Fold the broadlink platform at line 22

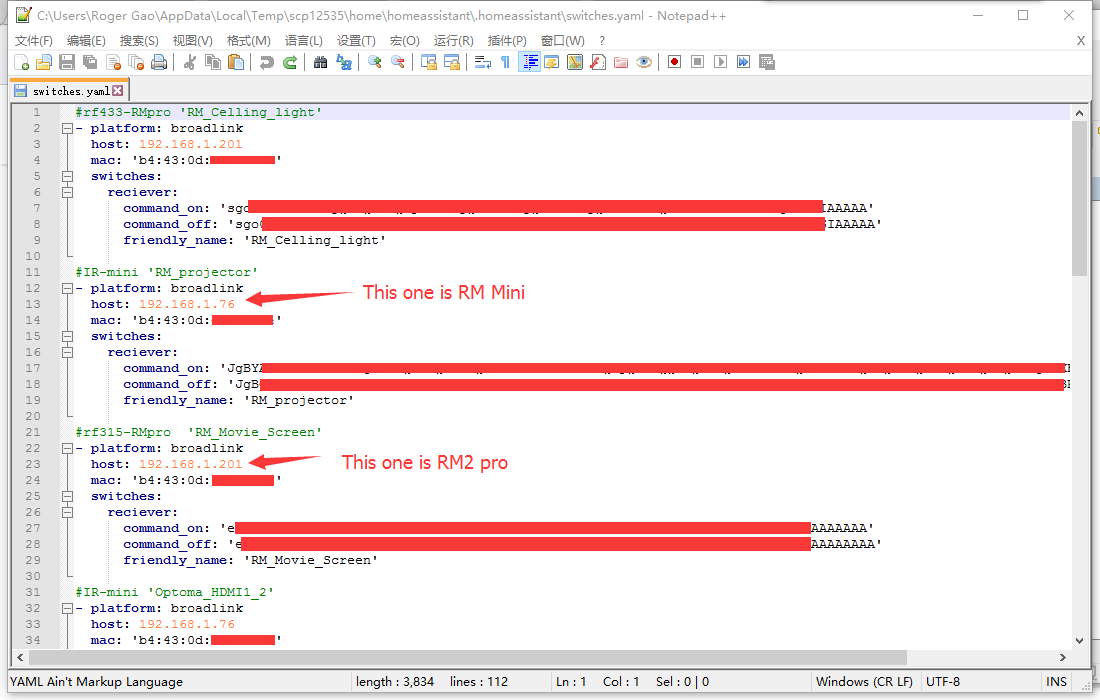[x=66, y=448]
